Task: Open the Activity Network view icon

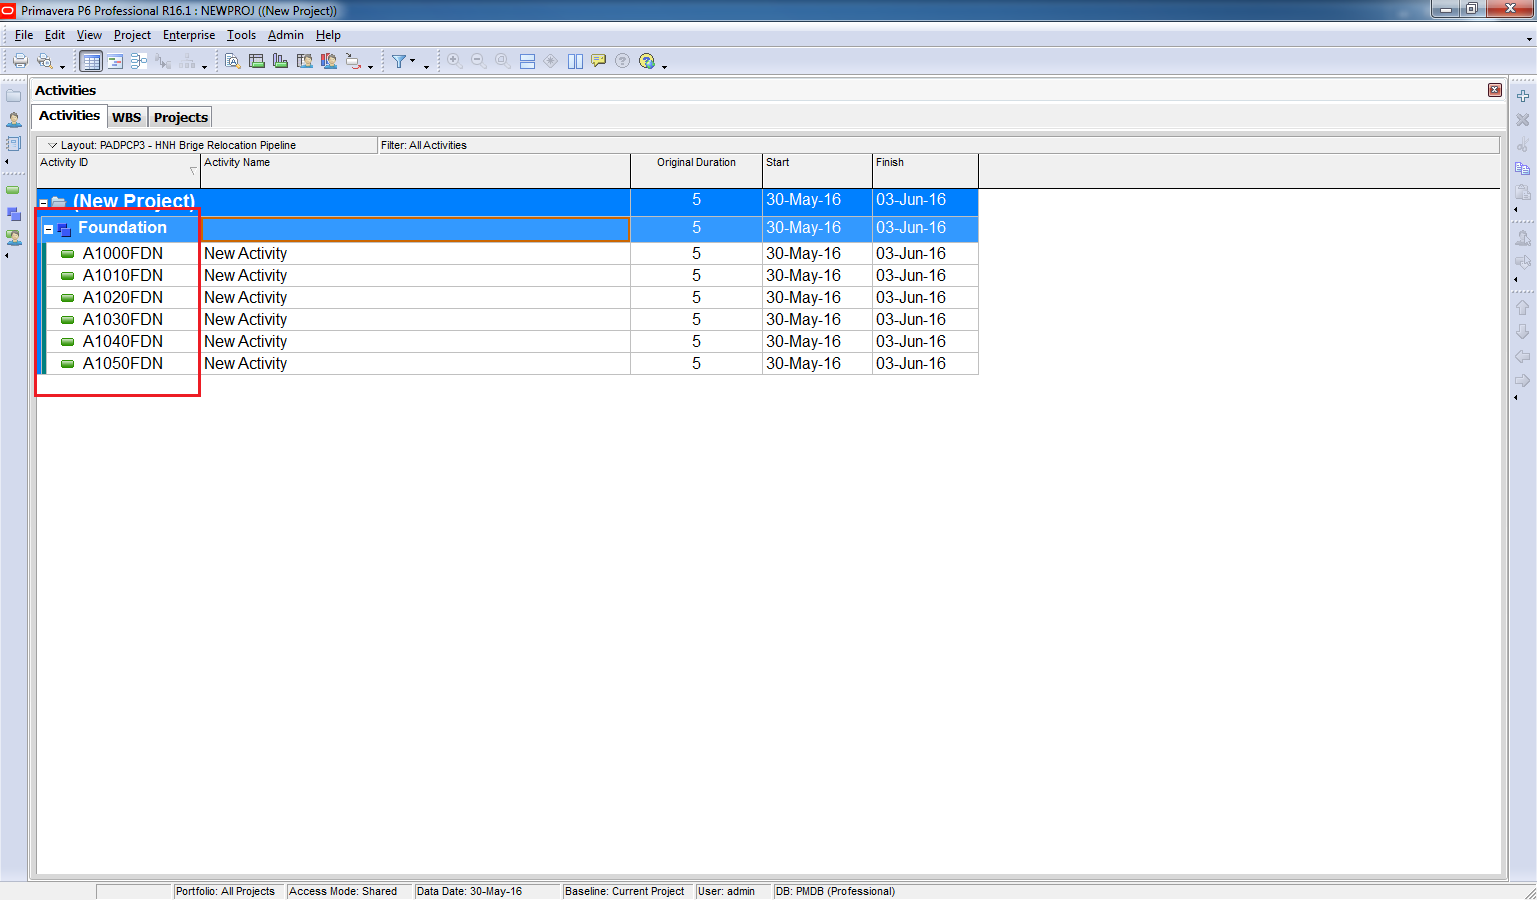Action: 139,61
